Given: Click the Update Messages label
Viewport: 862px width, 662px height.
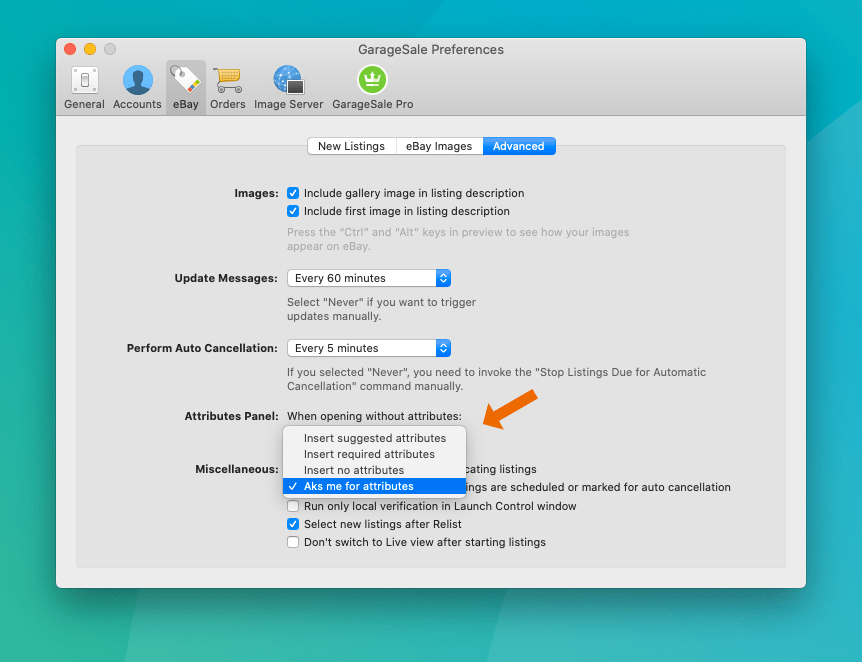Looking at the screenshot, I should click(x=226, y=278).
